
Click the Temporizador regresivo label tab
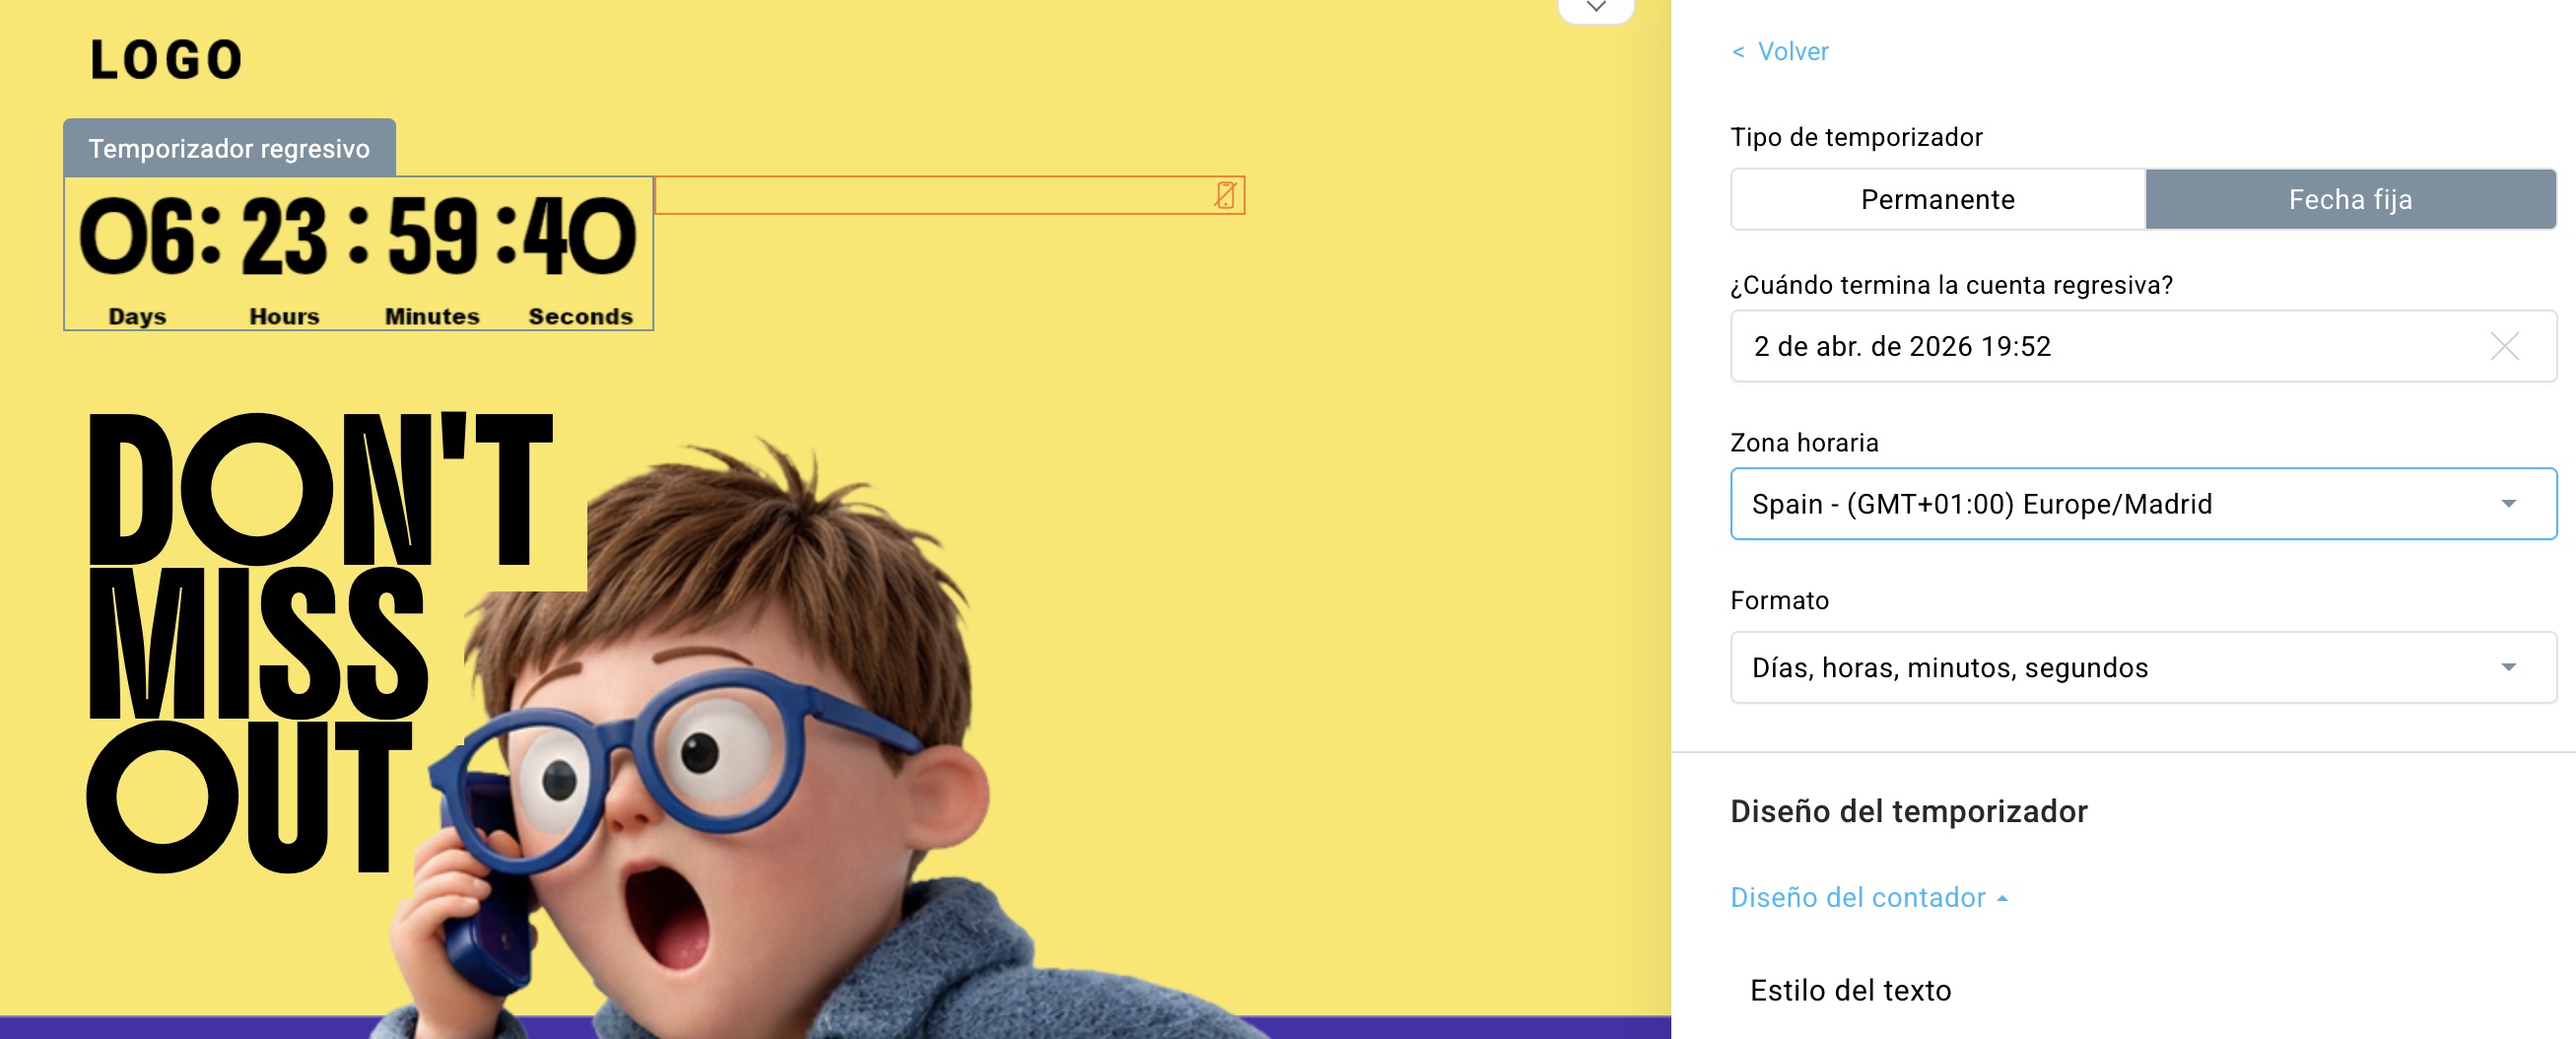229,147
